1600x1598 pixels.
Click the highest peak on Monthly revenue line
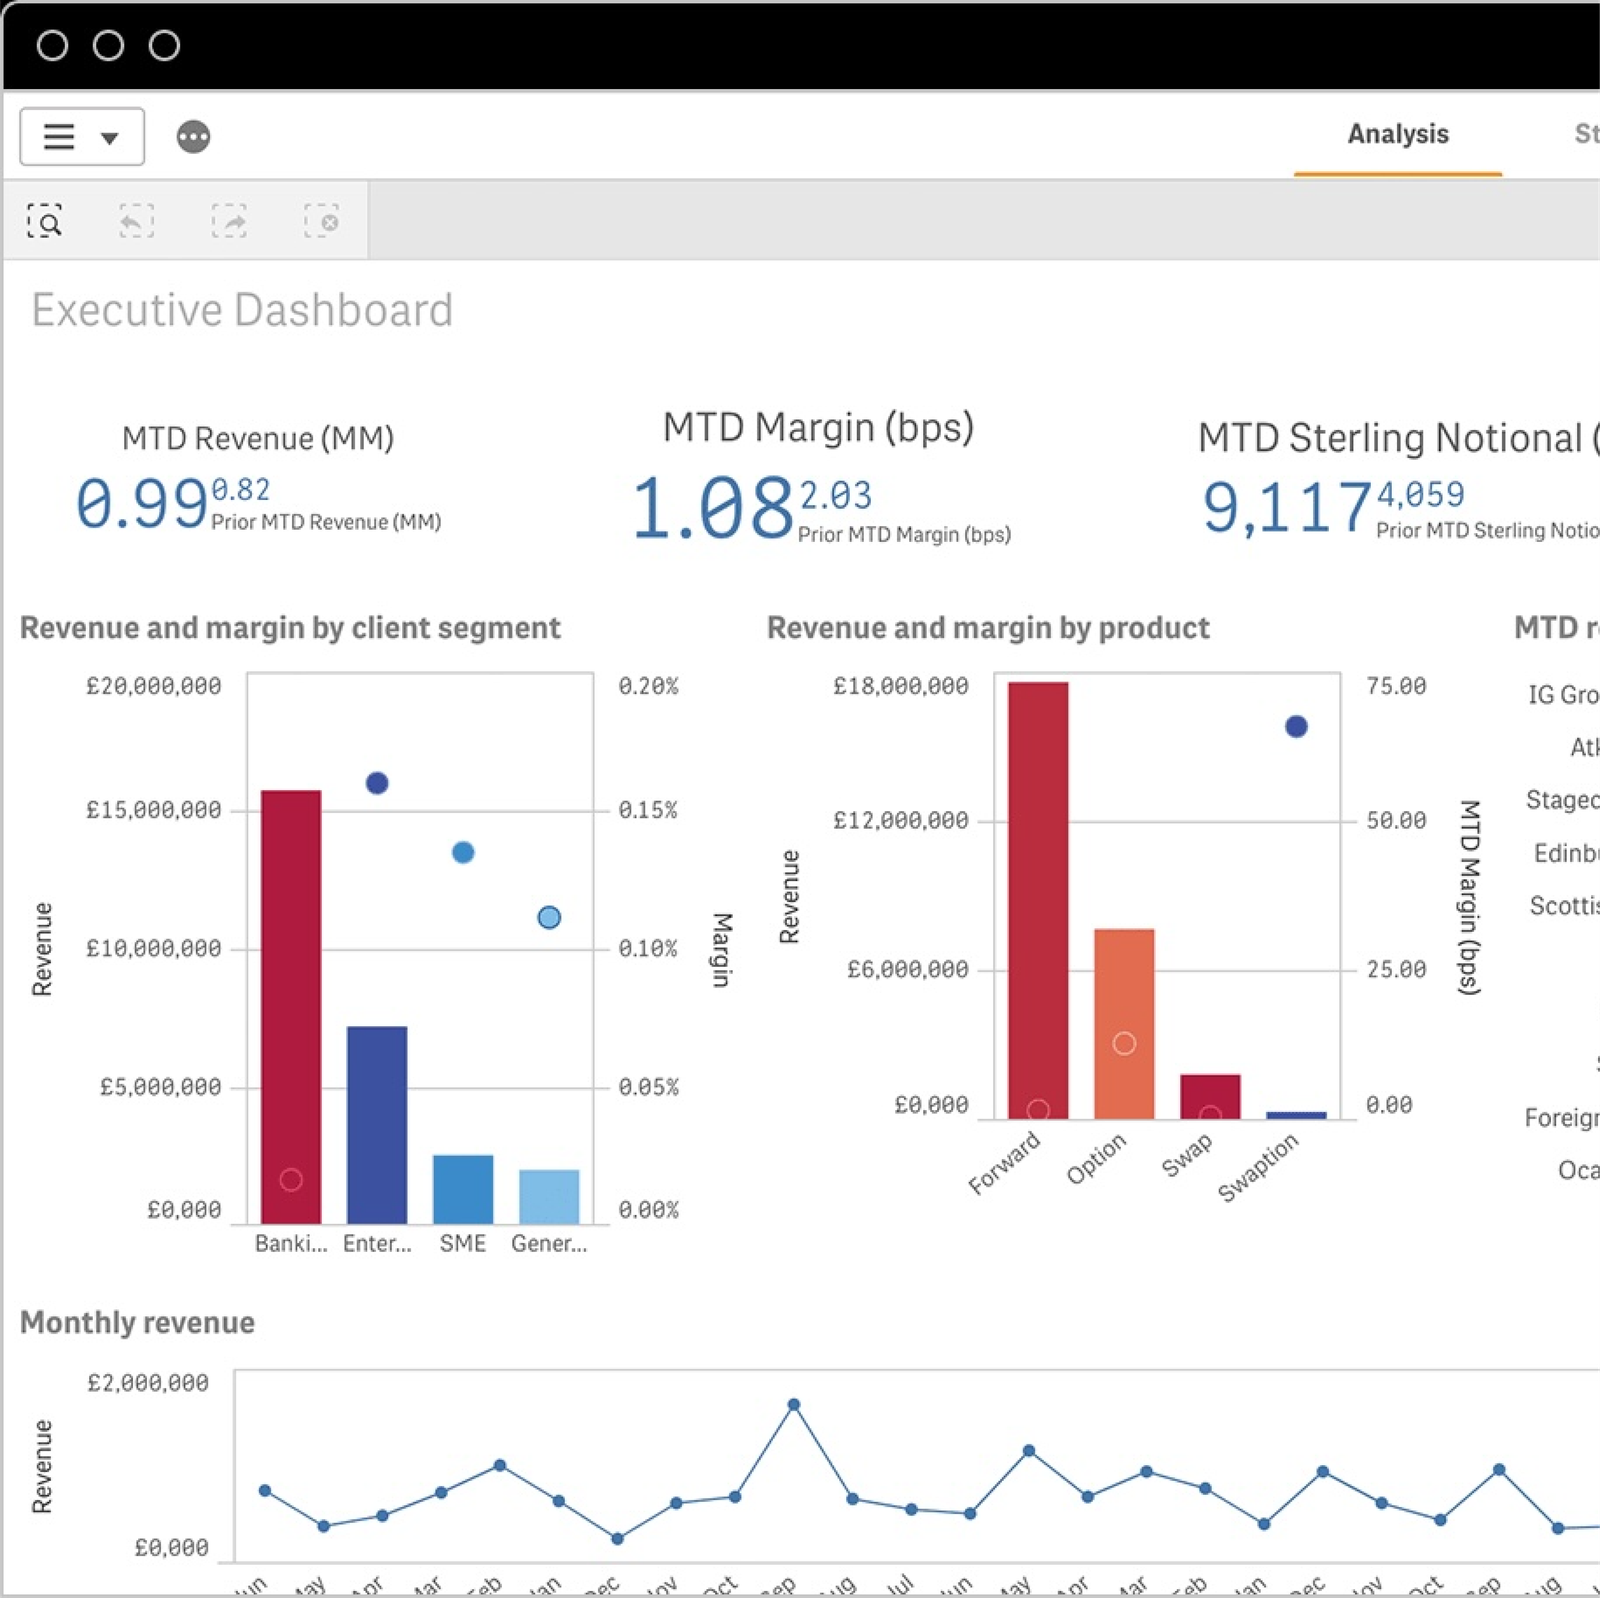click(794, 1405)
